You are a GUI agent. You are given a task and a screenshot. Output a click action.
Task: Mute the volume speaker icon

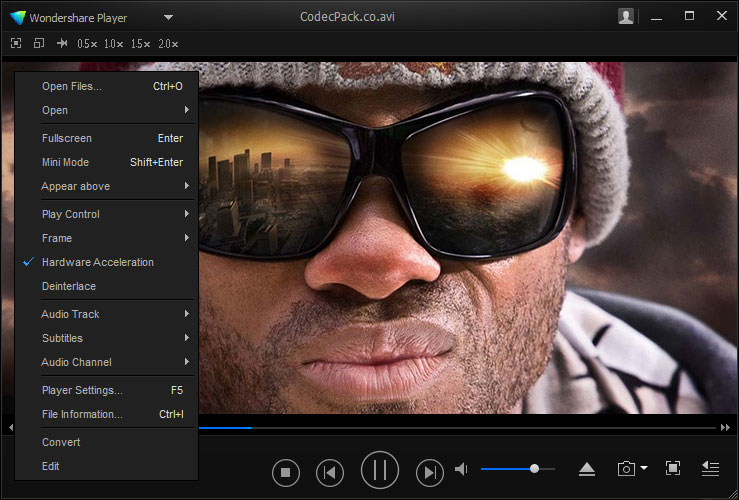pyautogui.click(x=461, y=469)
